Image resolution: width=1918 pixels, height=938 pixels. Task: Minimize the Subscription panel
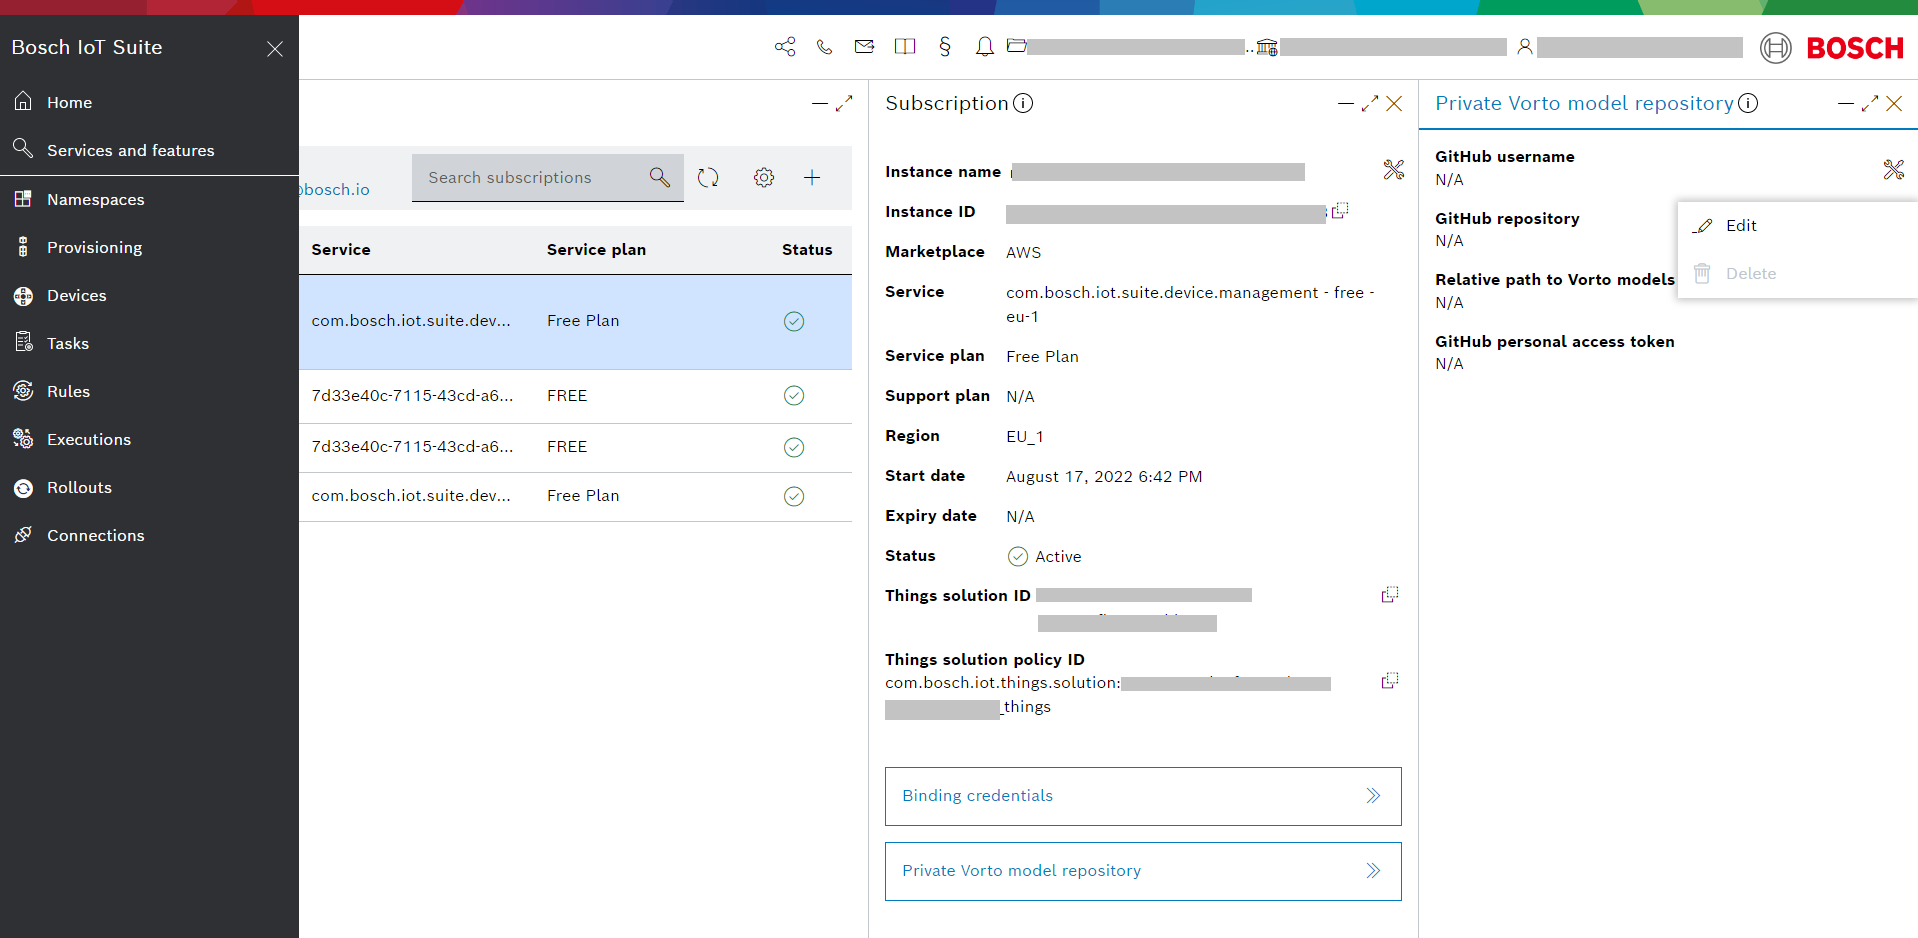point(1346,103)
